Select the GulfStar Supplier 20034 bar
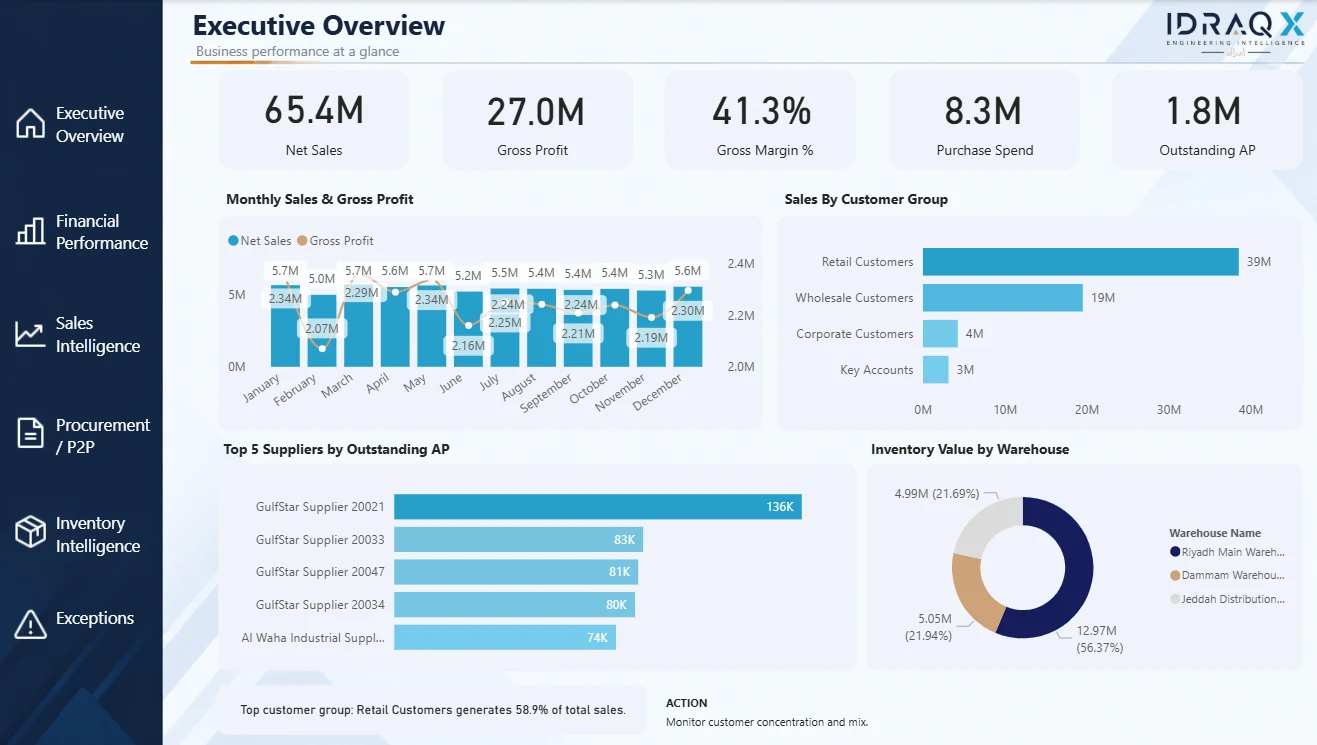The height and width of the screenshot is (745, 1317). coord(514,605)
